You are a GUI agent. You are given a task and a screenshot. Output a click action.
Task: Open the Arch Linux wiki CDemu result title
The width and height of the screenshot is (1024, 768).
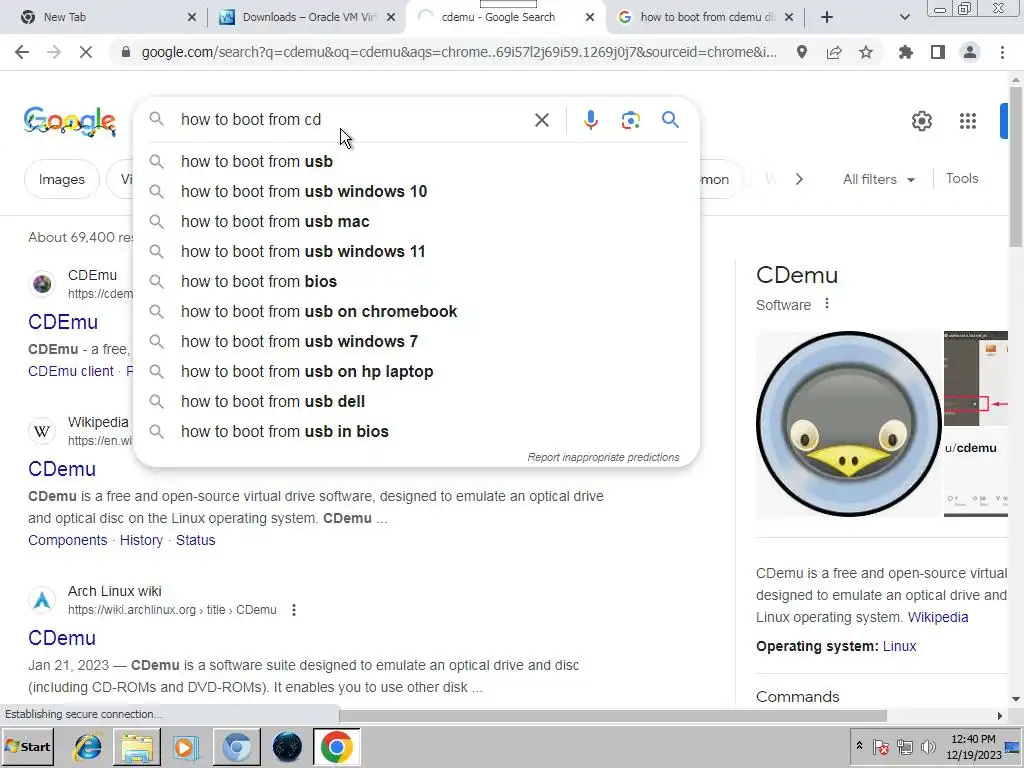tap(62, 638)
